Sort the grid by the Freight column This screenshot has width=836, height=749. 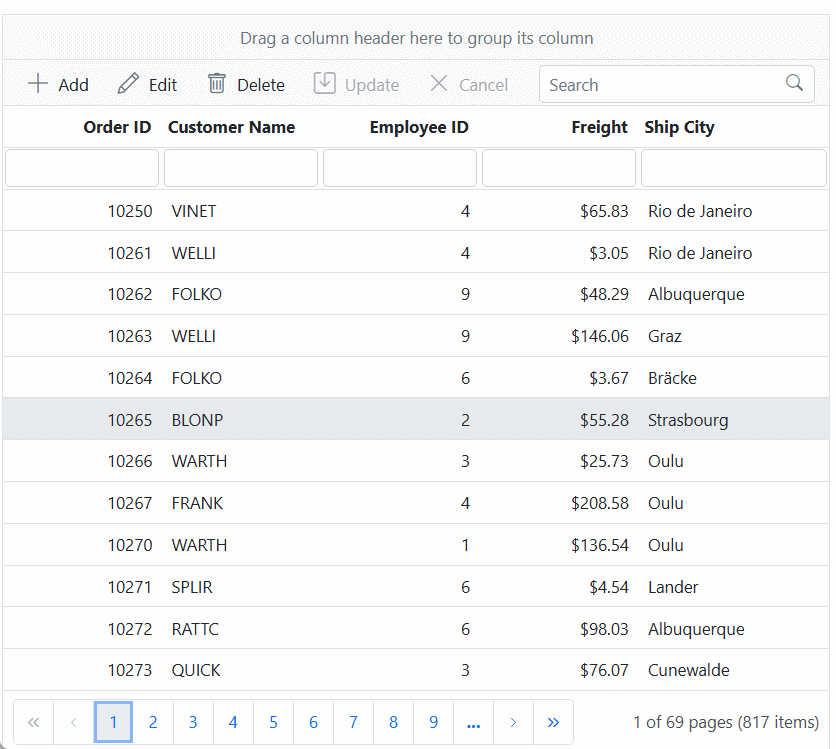point(599,127)
